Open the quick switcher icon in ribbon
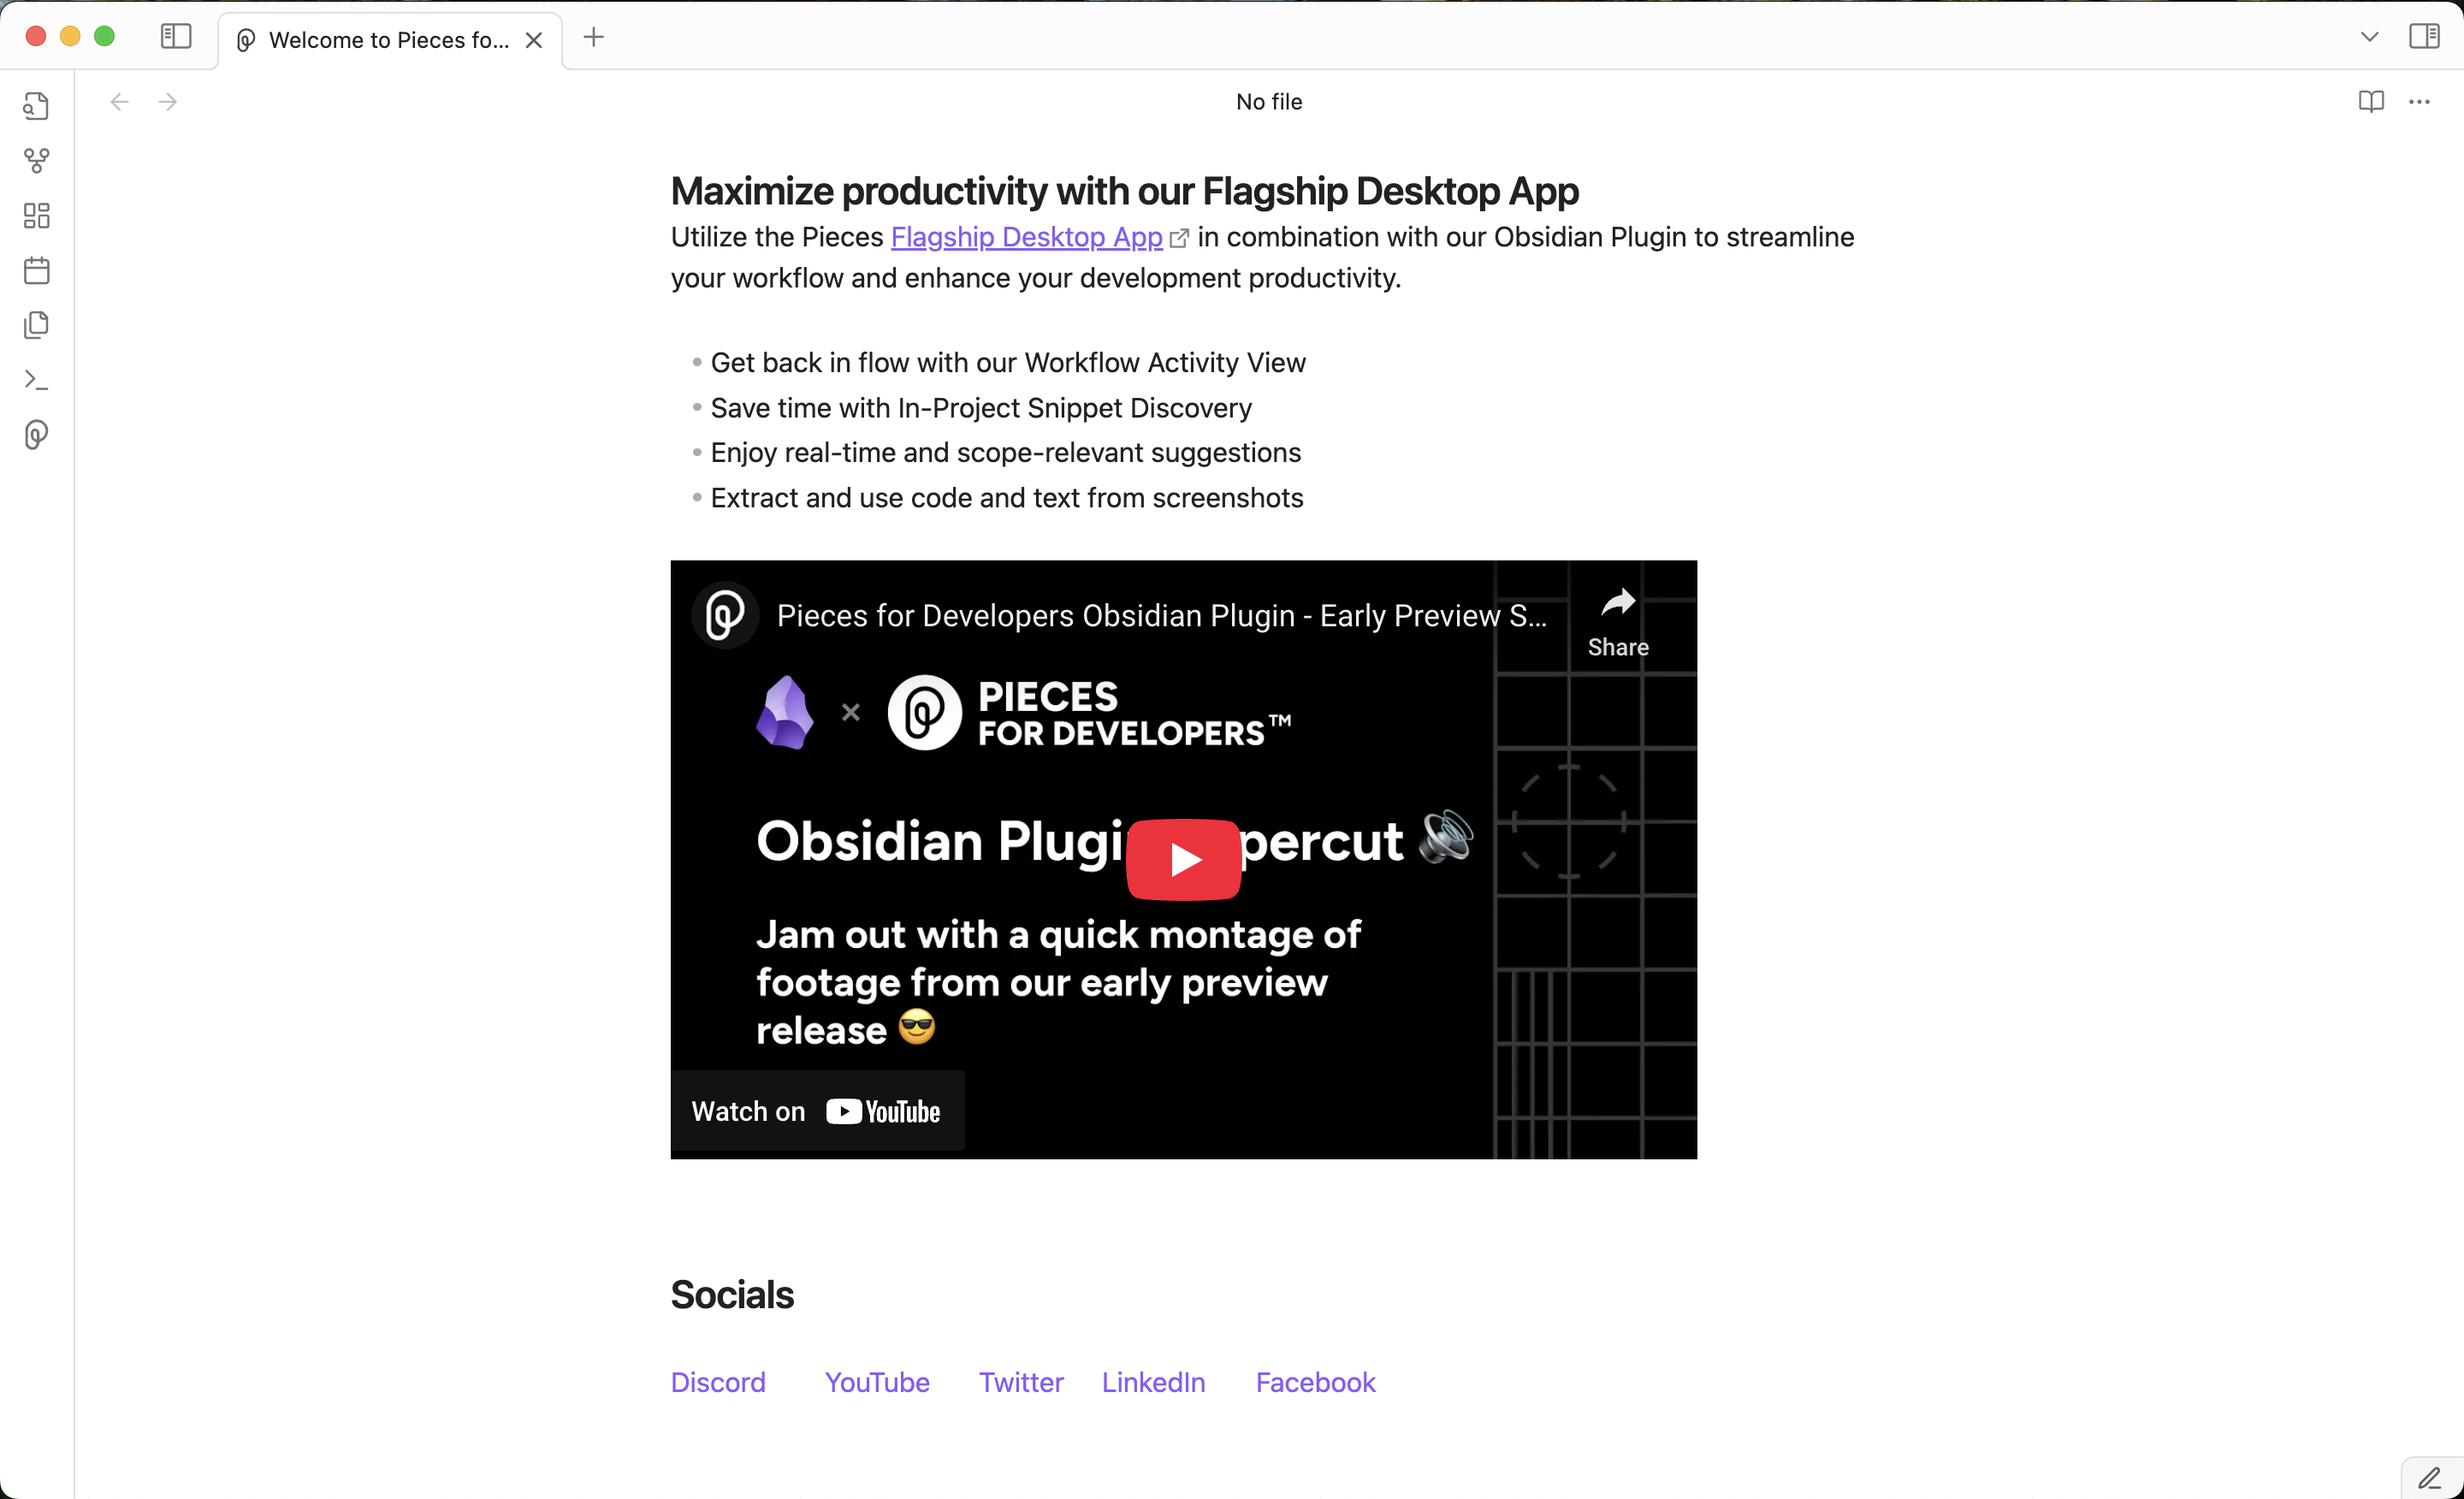Viewport: 2464px width, 1499px height. pyautogui.click(x=37, y=106)
